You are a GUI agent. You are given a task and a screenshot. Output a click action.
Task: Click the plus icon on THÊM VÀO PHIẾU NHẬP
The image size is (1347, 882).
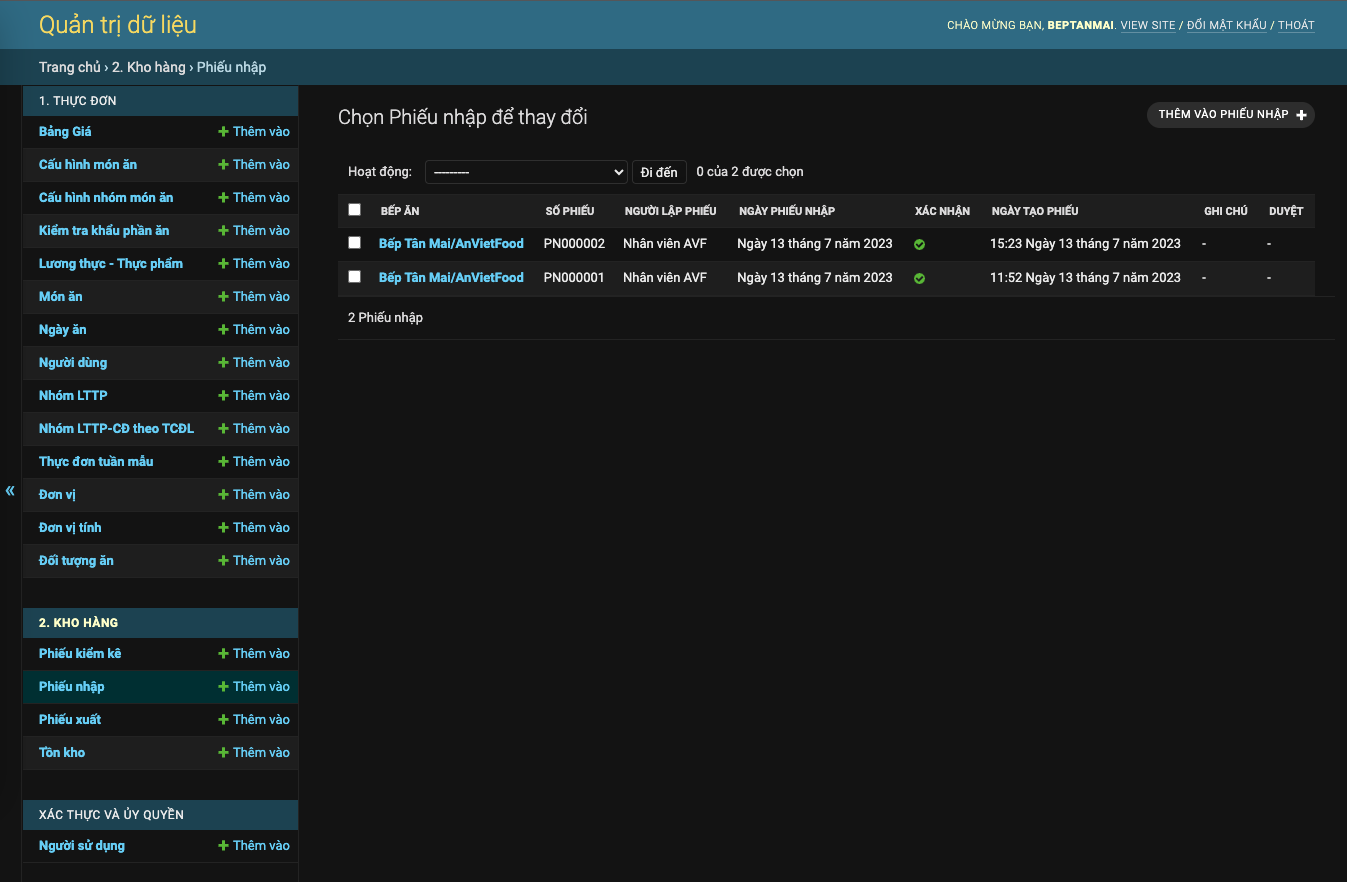1301,114
